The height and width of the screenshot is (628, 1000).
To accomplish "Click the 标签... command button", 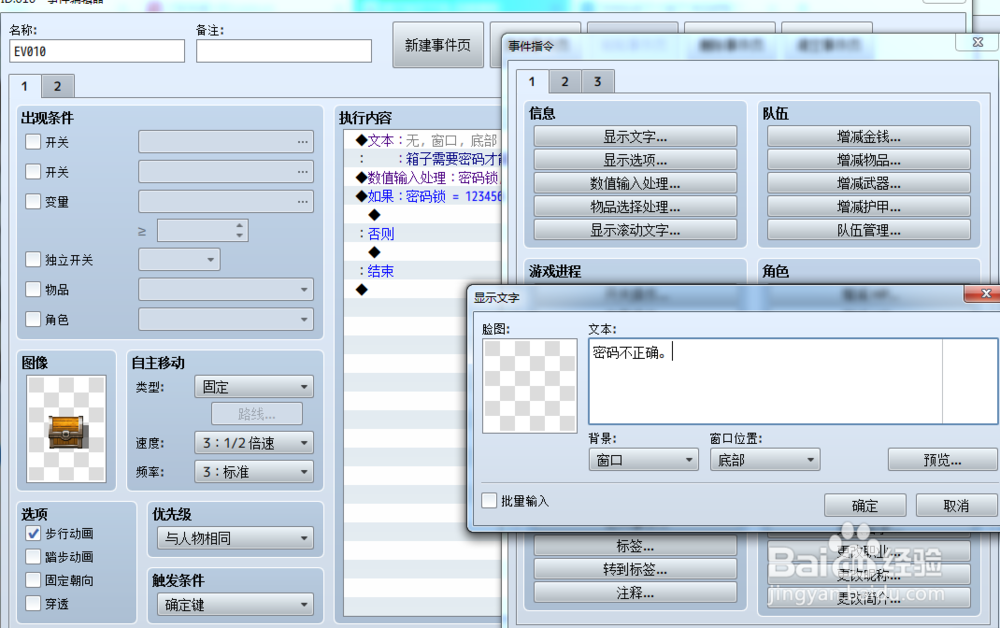I will coord(635,546).
